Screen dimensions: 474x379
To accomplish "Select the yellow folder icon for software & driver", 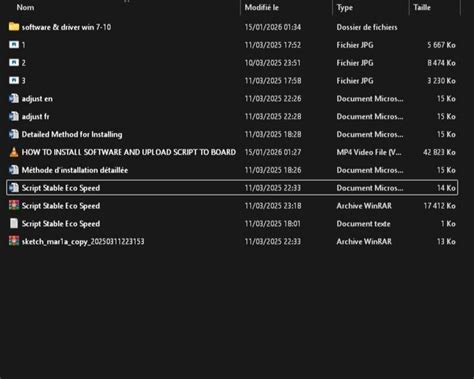I will tap(14, 27).
